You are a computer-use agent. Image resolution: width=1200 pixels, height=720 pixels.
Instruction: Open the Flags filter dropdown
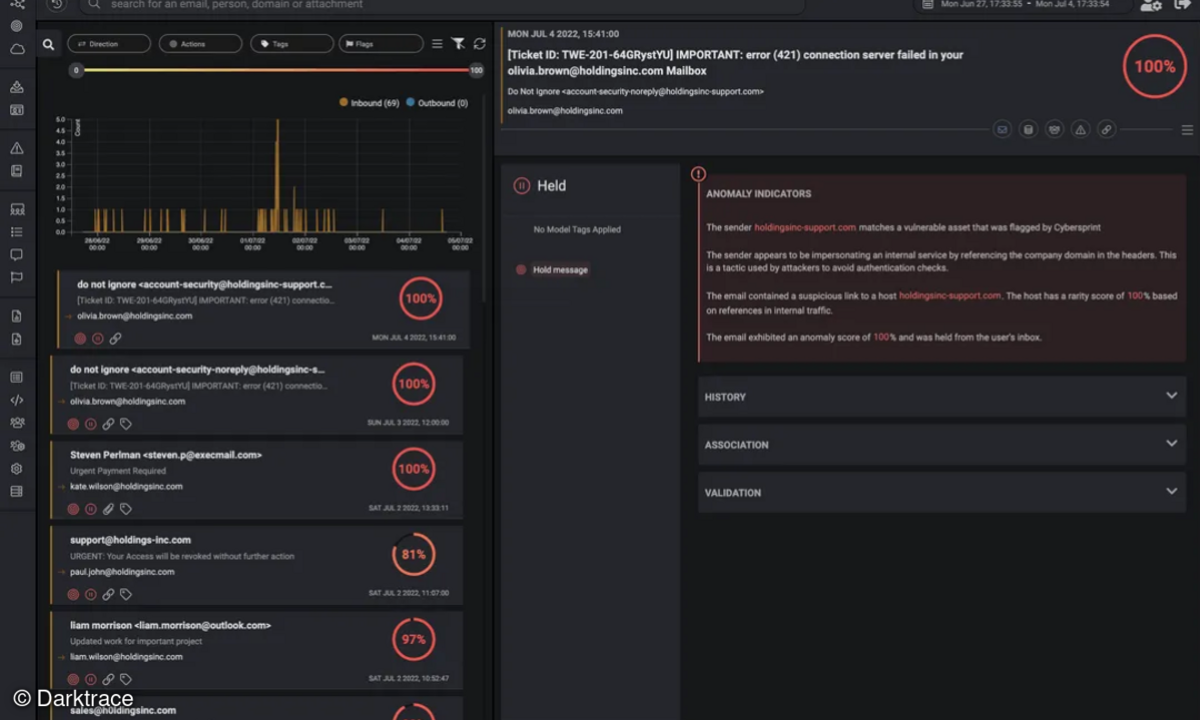click(x=381, y=44)
